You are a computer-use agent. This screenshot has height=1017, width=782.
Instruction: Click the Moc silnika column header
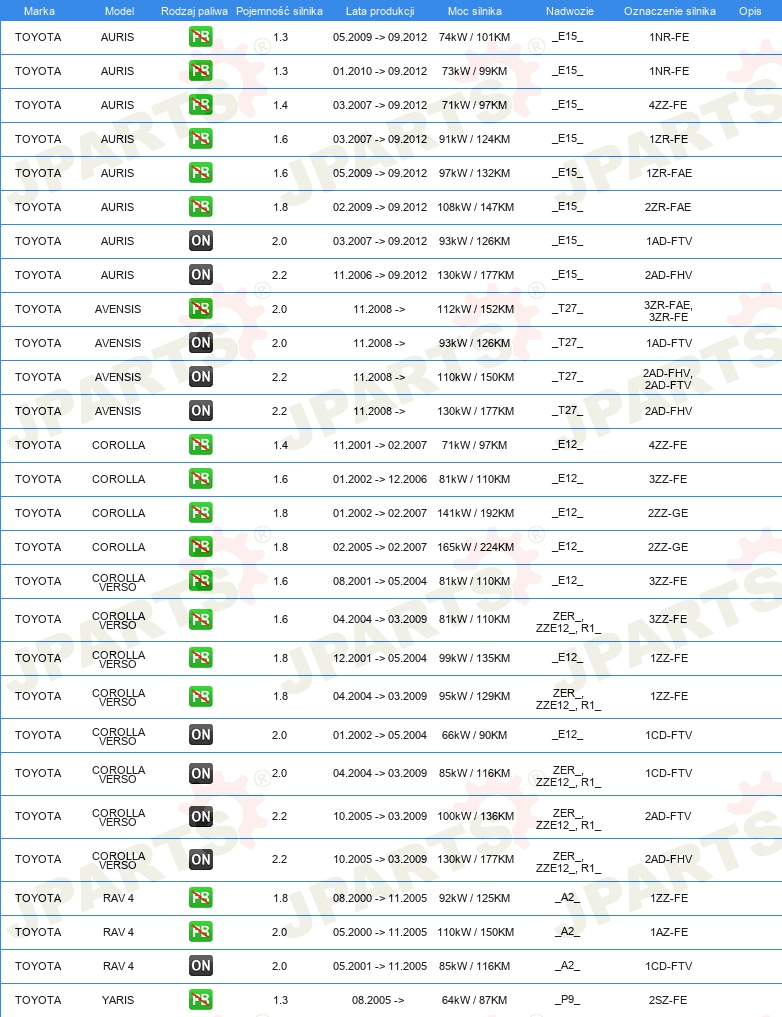point(475,11)
